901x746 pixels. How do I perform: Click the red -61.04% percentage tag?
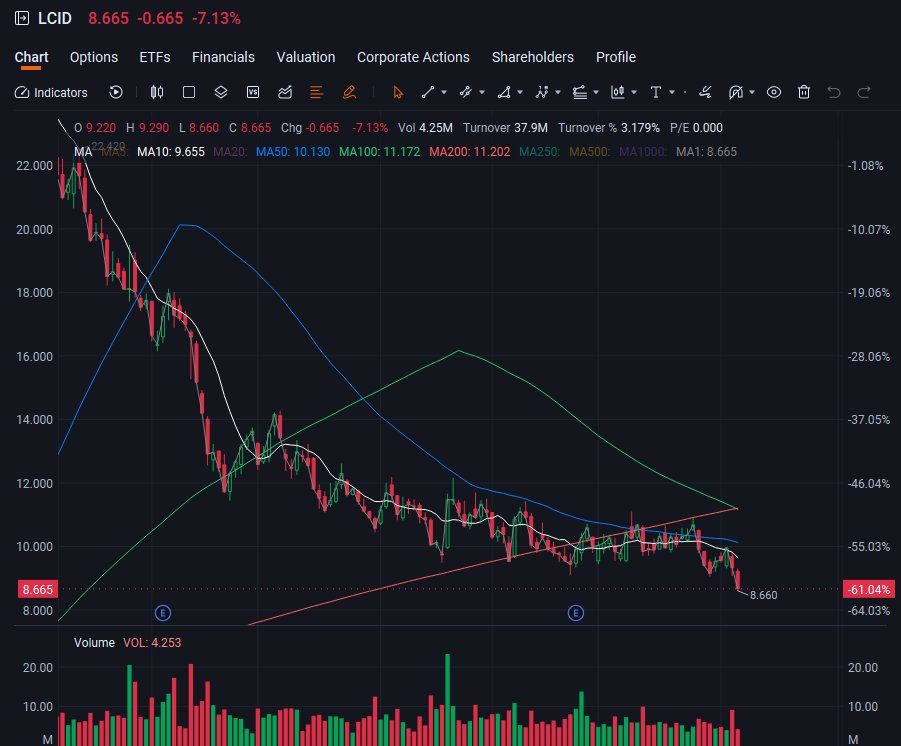[868, 590]
